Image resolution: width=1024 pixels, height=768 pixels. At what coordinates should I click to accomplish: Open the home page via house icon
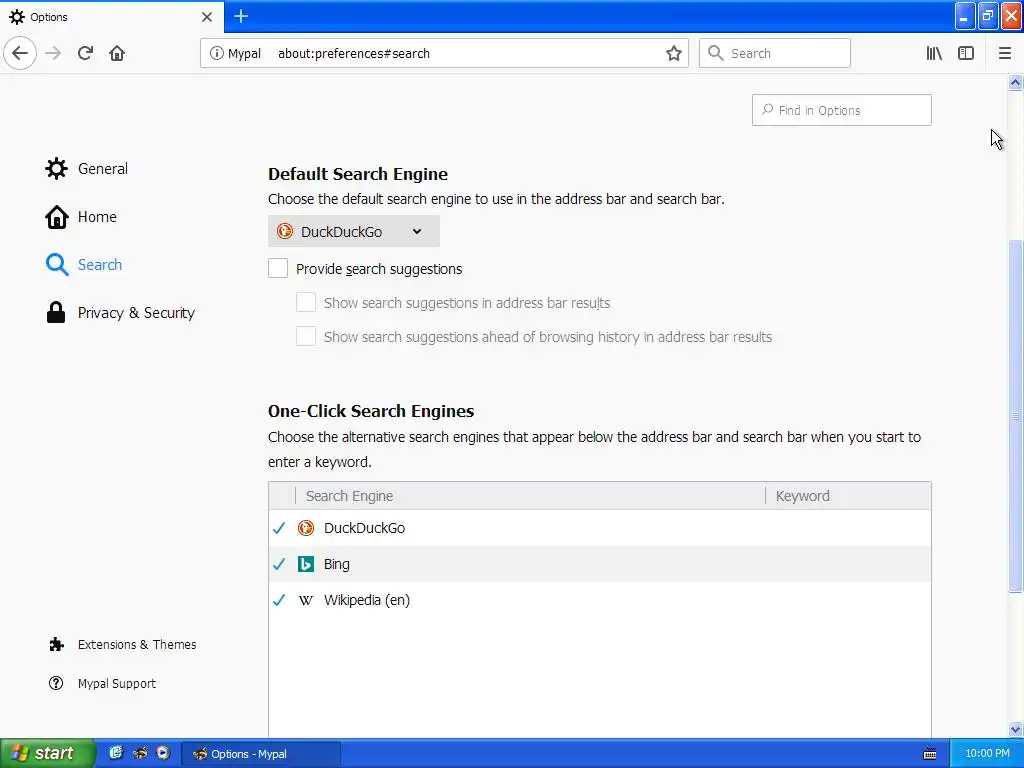click(x=117, y=53)
